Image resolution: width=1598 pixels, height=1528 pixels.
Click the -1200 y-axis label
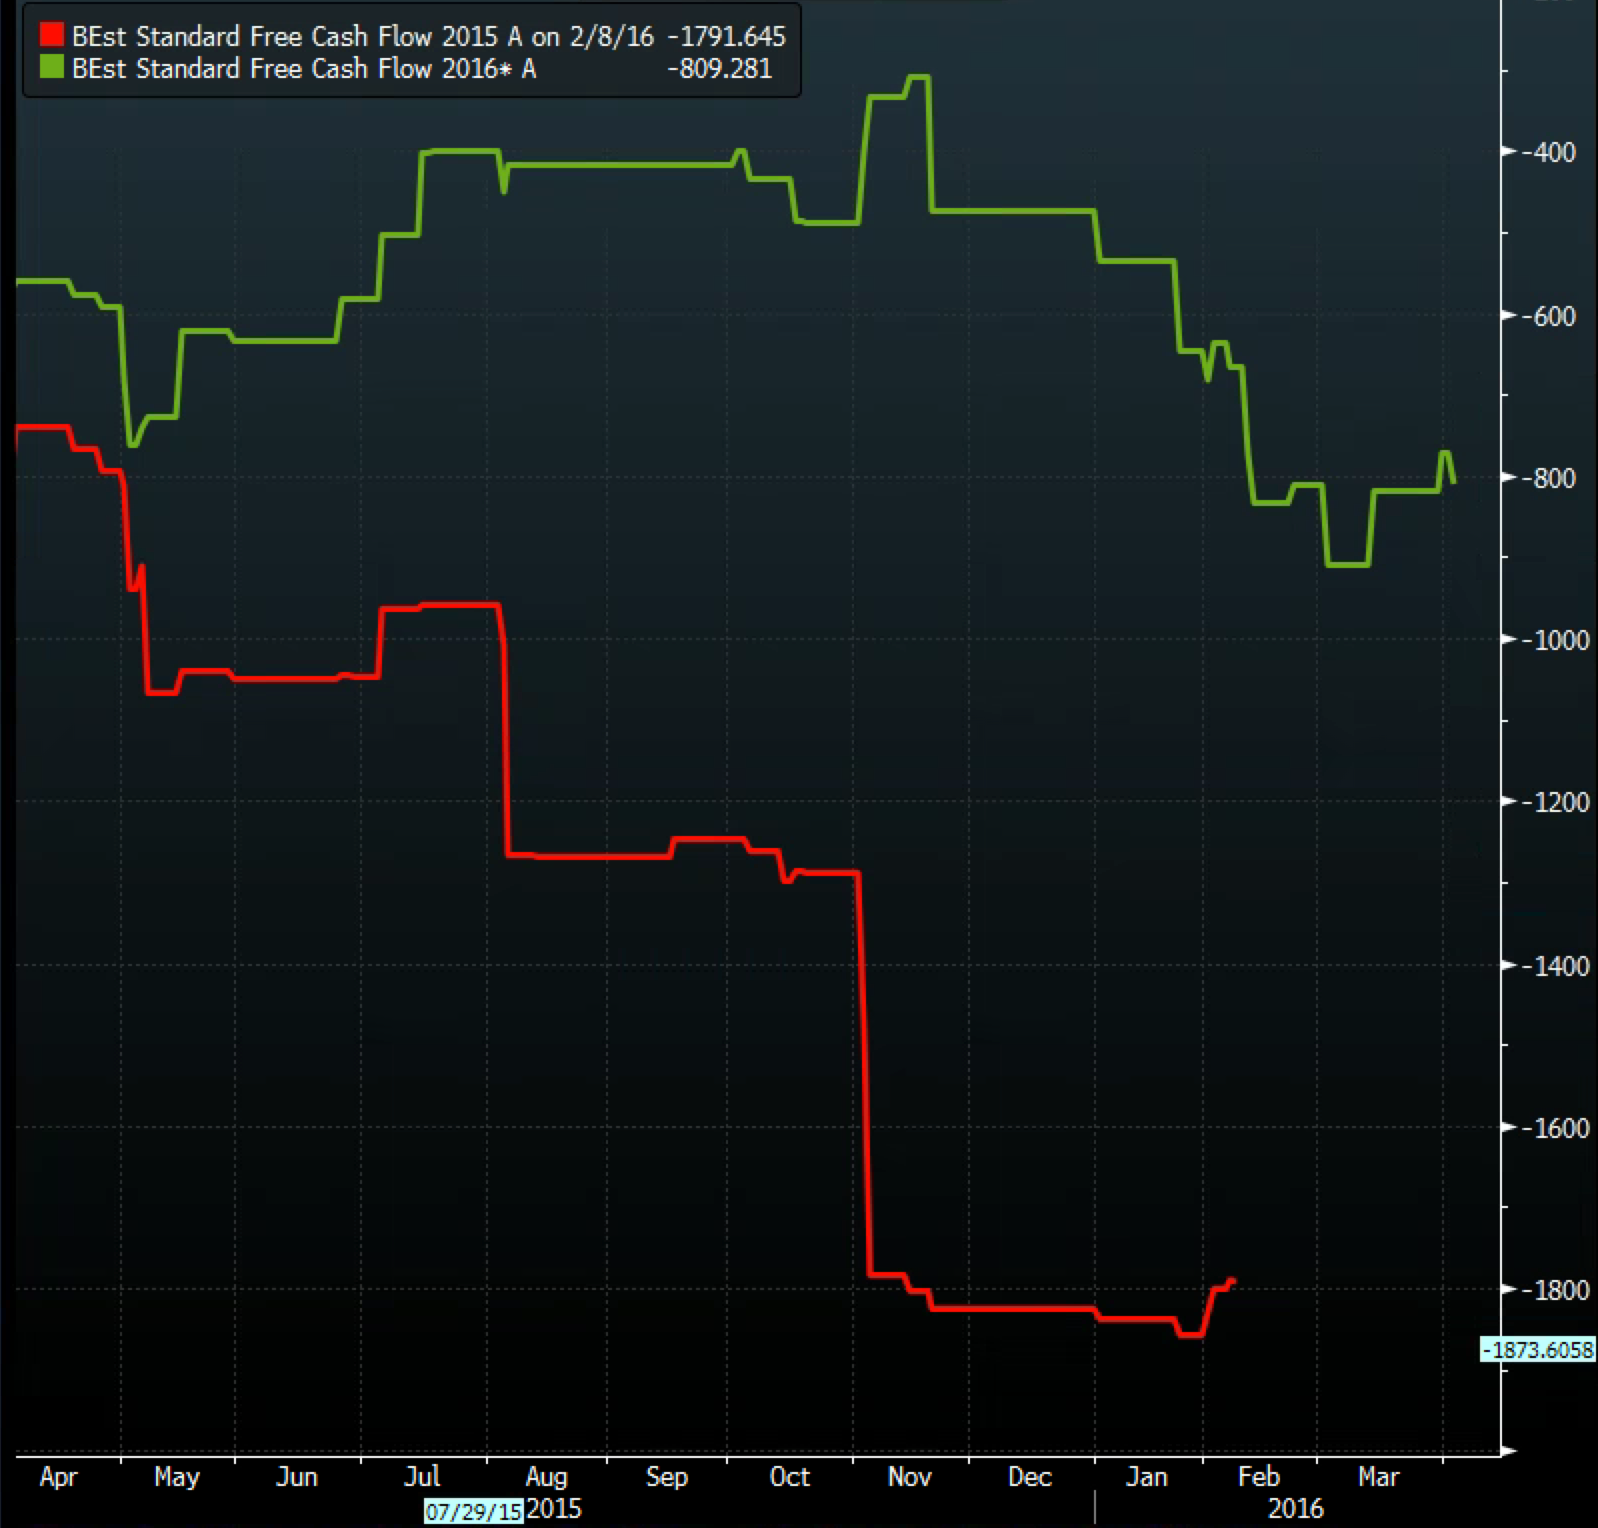pos(1556,802)
